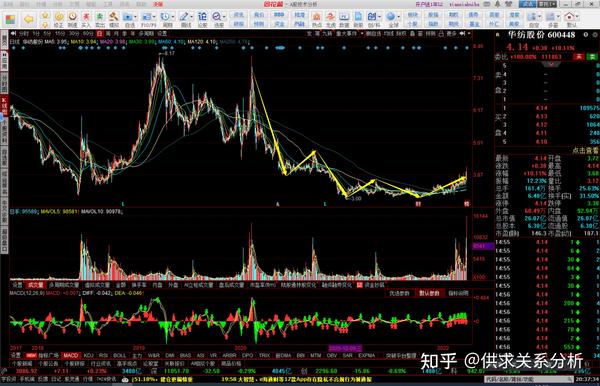Toggle the 日 daily period button

[x=99, y=34]
